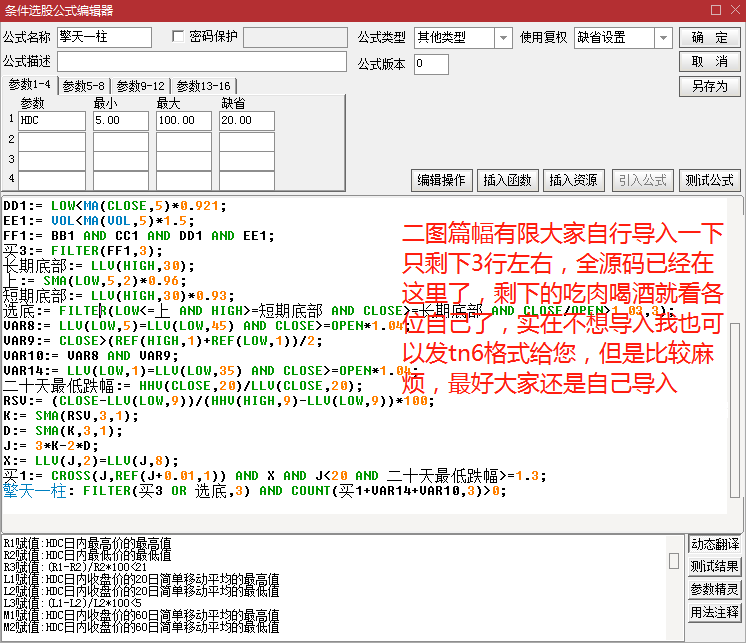The width and height of the screenshot is (746, 643).
Task: Click the 插入函数 button
Action: [x=507, y=180]
